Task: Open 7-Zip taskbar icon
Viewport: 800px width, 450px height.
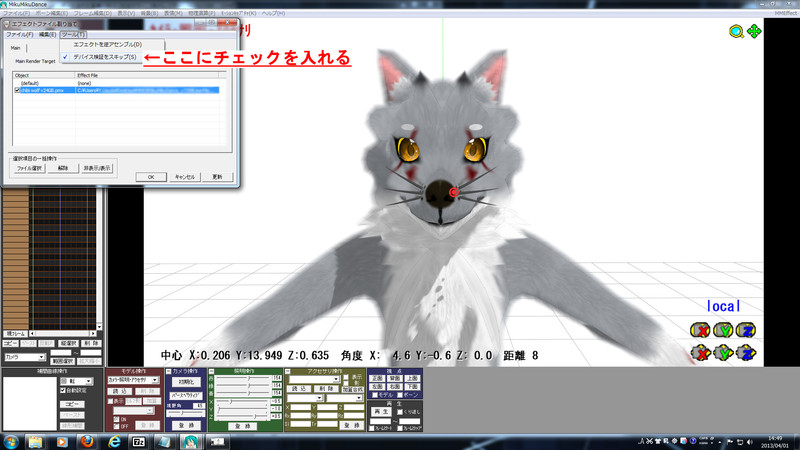Action: [x=139, y=442]
